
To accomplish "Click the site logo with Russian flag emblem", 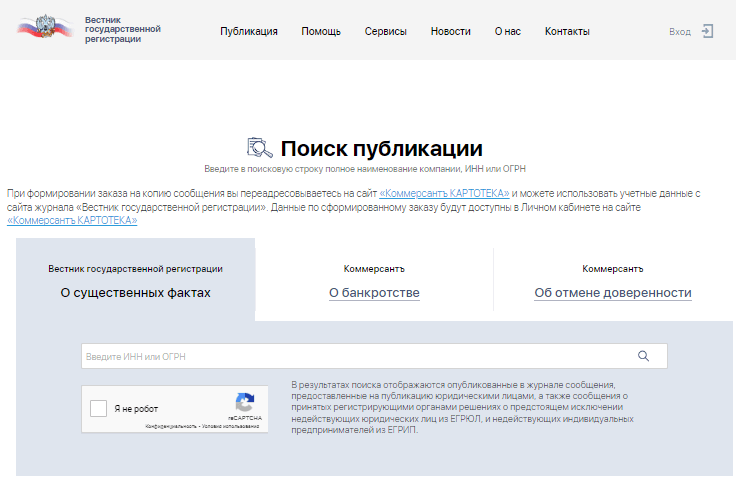I will click(45, 26).
